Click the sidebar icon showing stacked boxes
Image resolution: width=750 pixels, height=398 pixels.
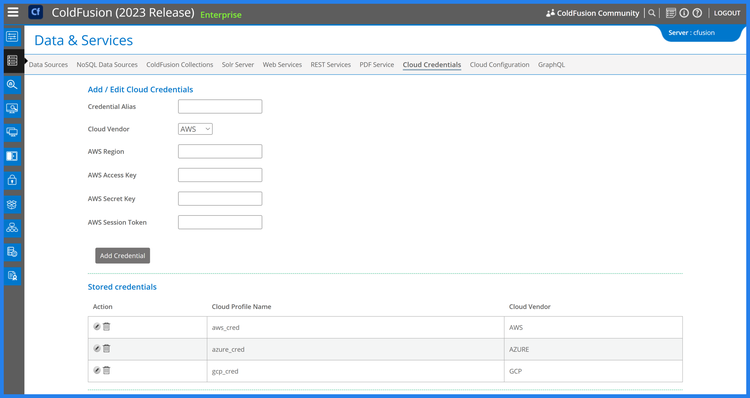(12, 204)
